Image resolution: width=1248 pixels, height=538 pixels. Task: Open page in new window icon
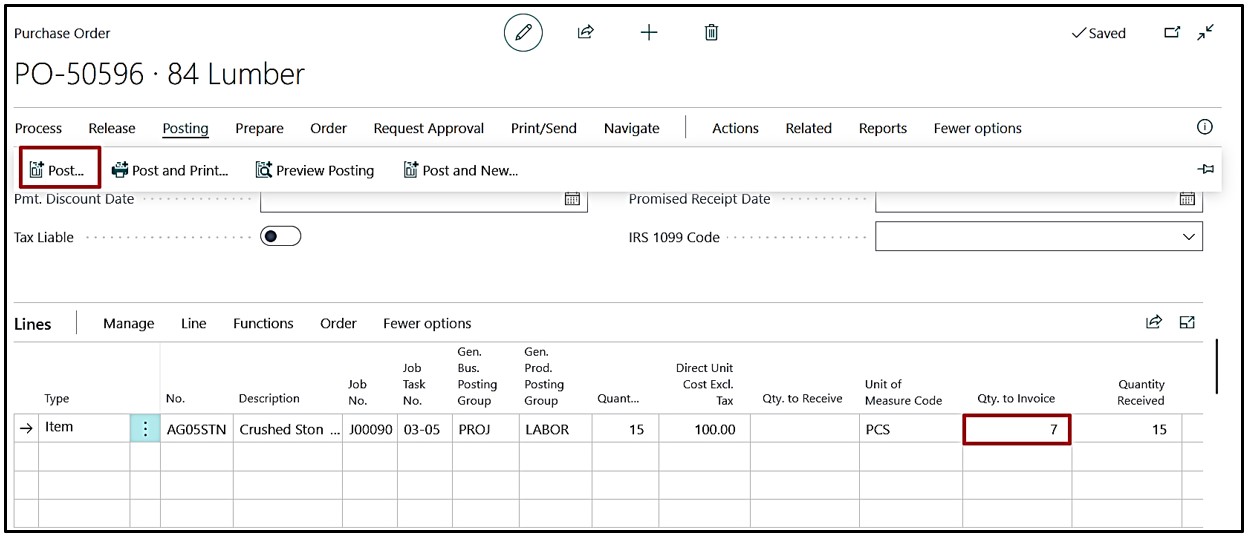pyautogui.click(x=1172, y=33)
